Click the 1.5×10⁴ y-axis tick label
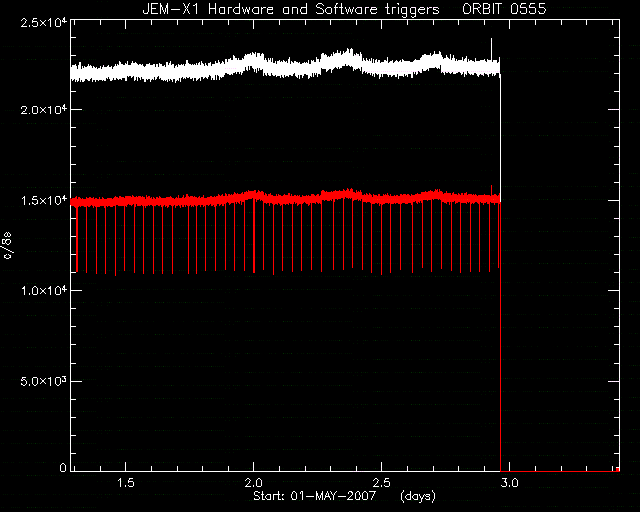 43,200
